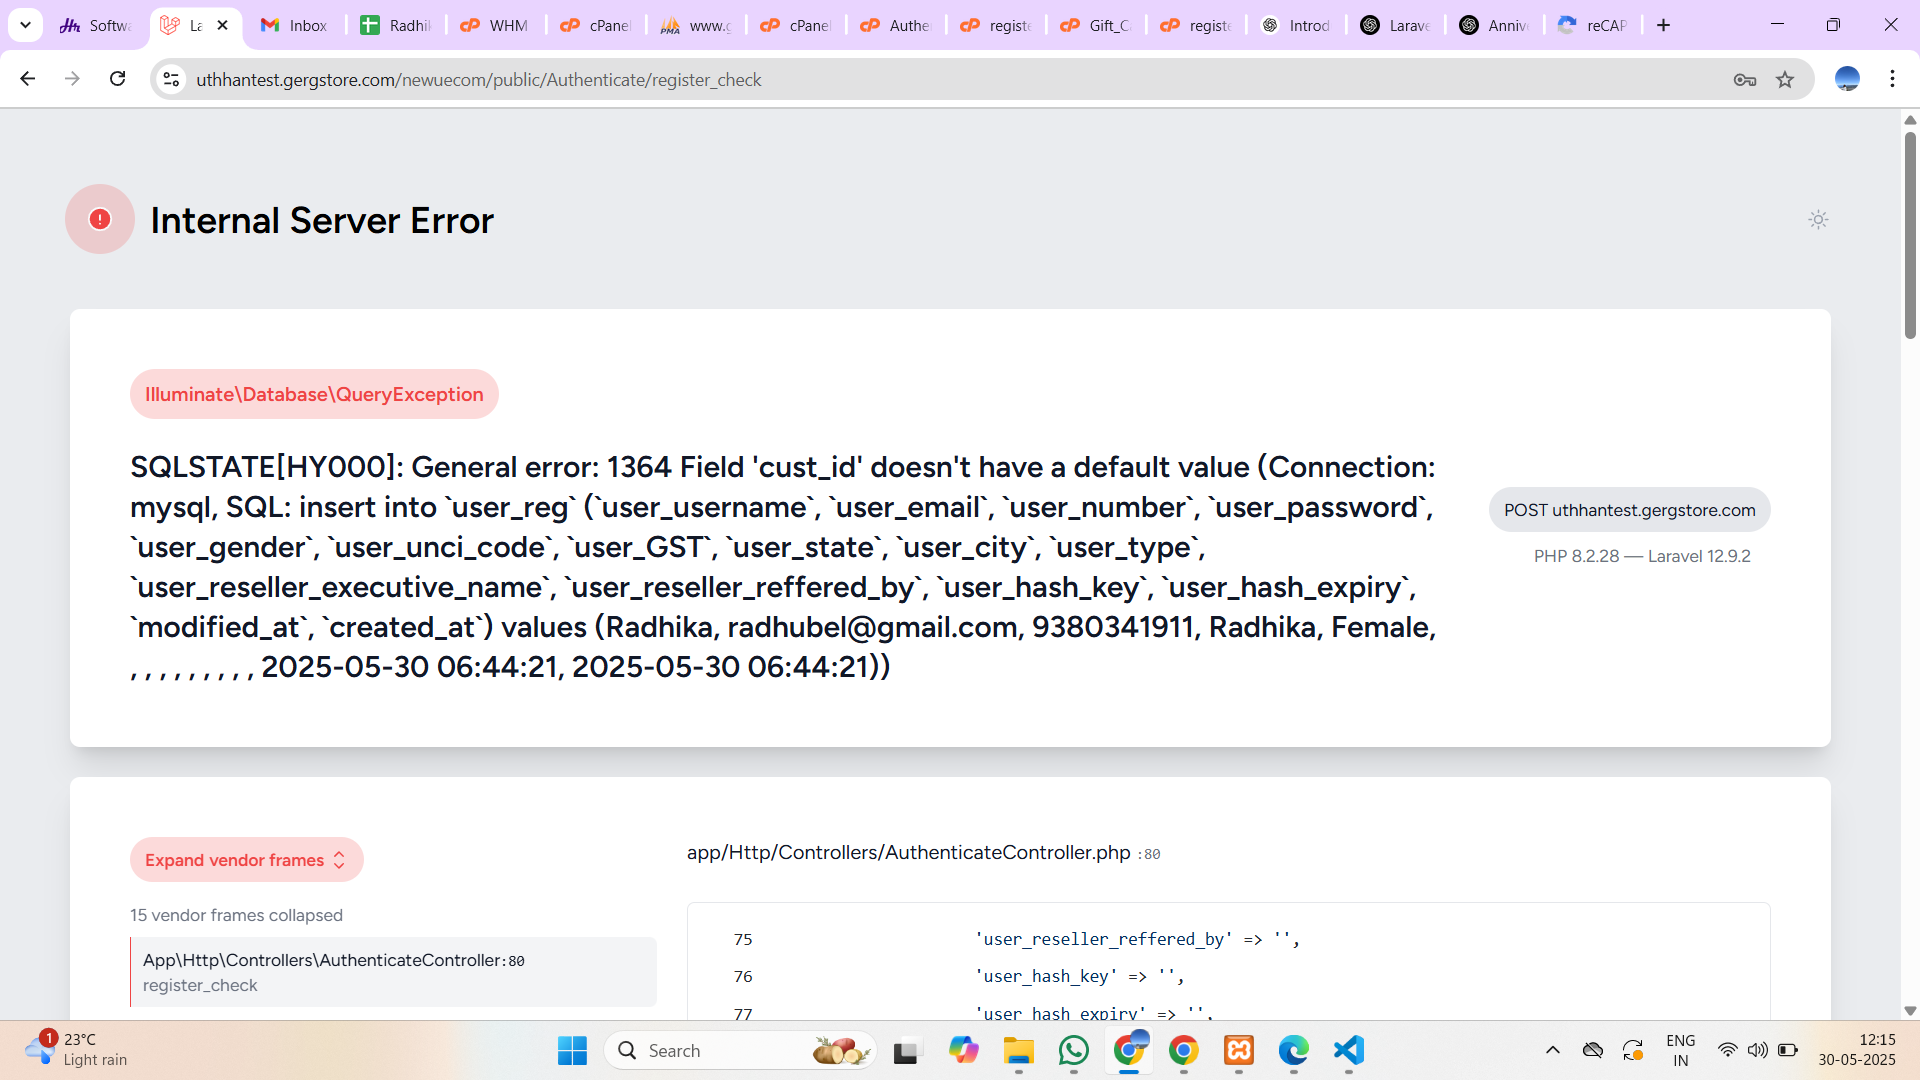This screenshot has height=1080, width=1920.
Task: Toggle the light/dark theme sun icon
Action: point(1818,220)
